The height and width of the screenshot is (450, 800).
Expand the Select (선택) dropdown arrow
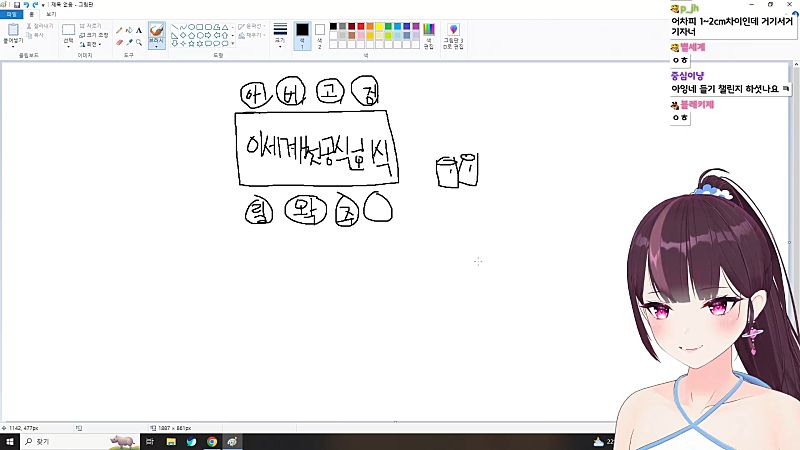pos(68,45)
